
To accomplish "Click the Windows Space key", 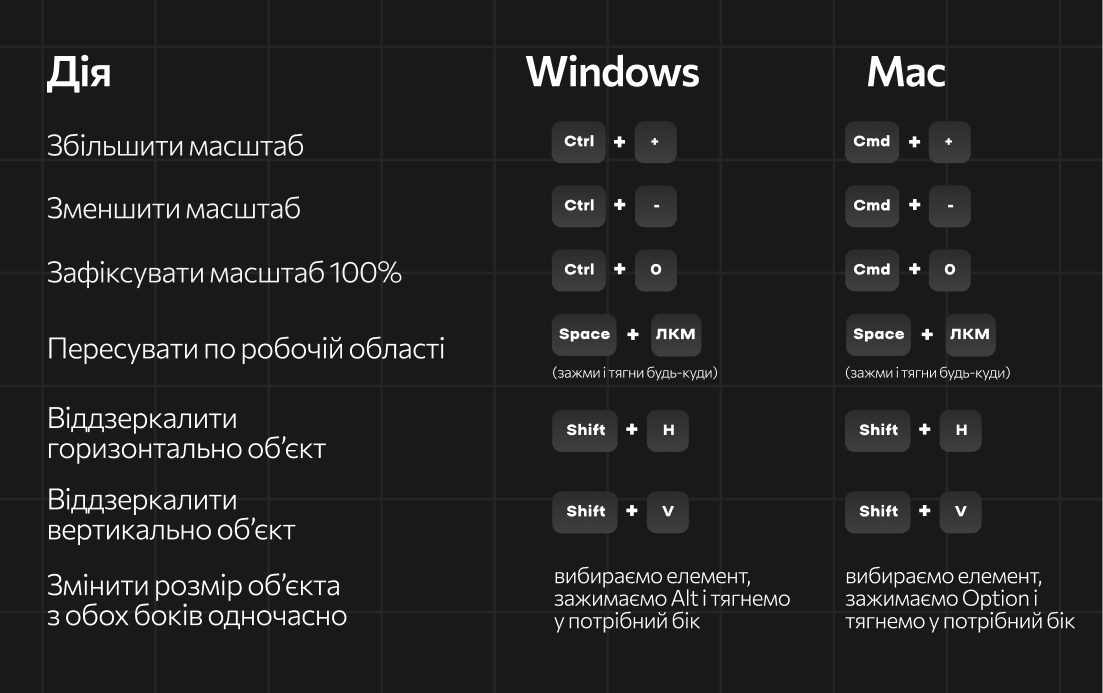I will [x=585, y=334].
